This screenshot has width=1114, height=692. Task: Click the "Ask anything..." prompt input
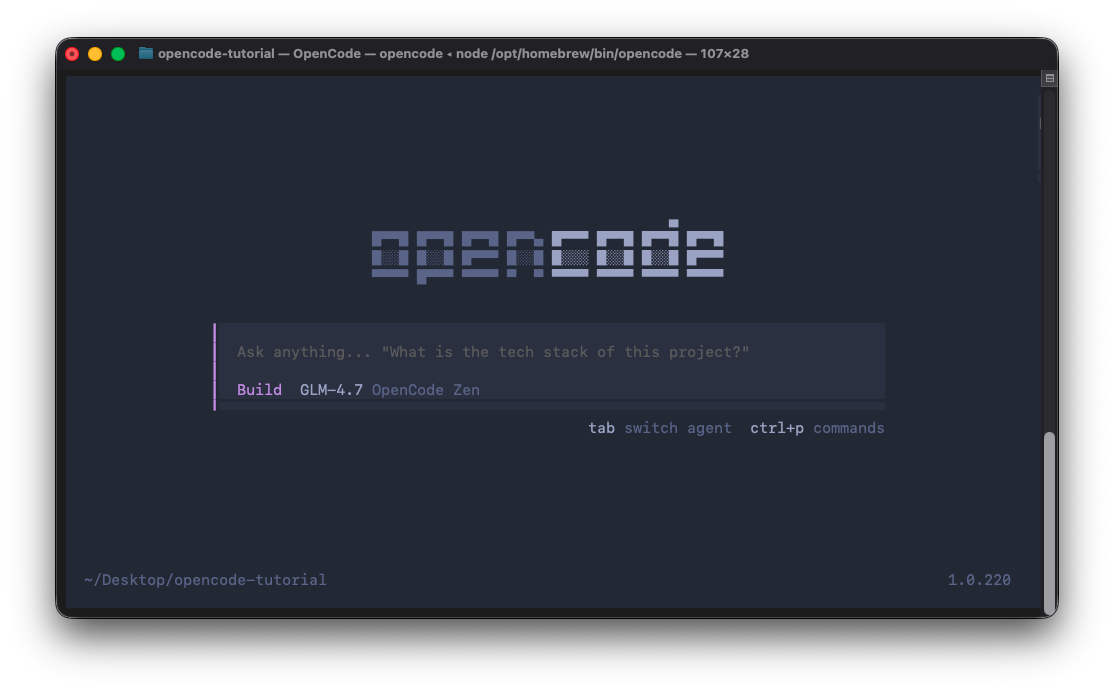pyautogui.click(x=493, y=352)
